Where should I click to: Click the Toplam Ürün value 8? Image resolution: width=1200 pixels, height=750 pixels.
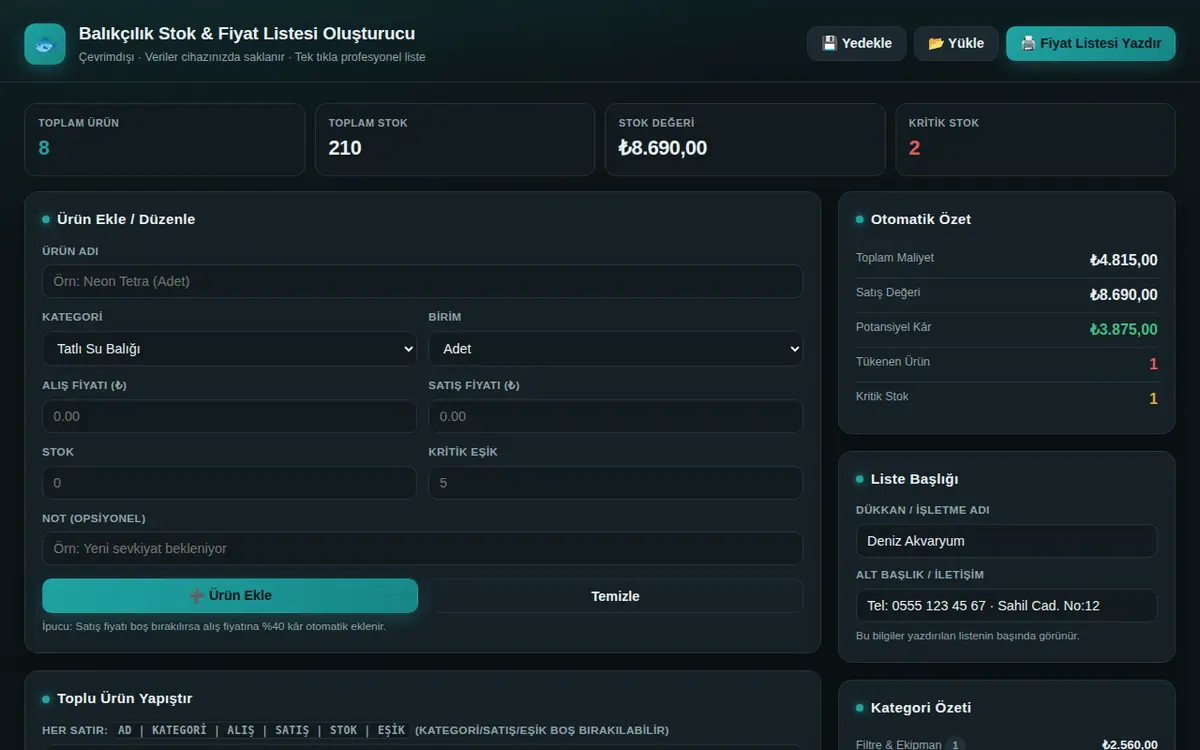click(x=44, y=148)
